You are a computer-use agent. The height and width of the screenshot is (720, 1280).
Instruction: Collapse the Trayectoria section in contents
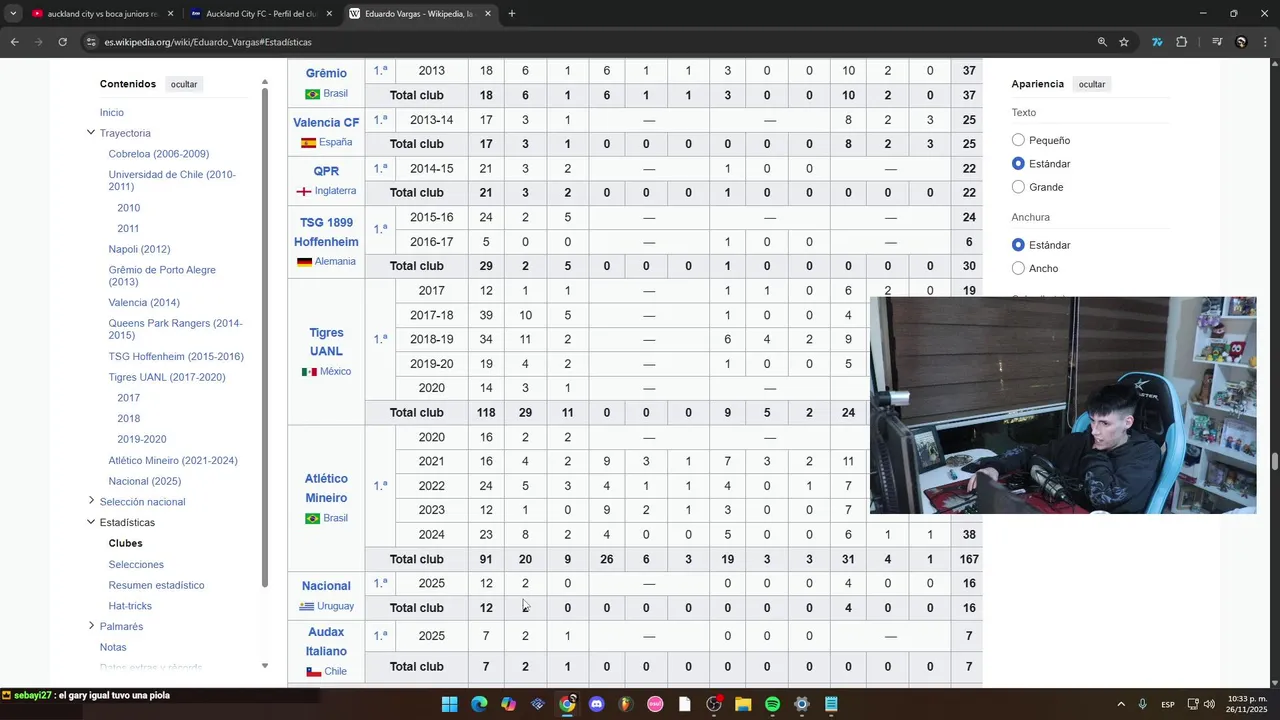pos(91,133)
